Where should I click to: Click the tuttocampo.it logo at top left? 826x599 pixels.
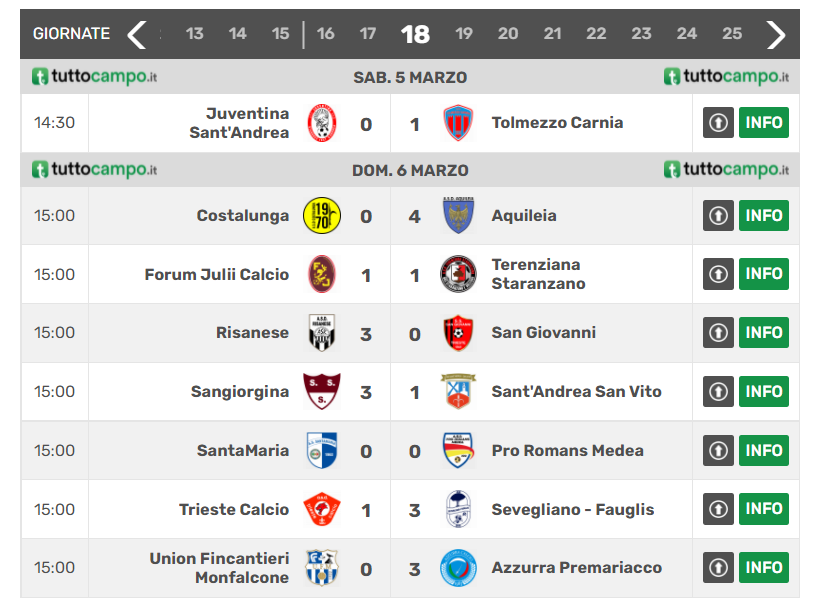tap(94, 77)
